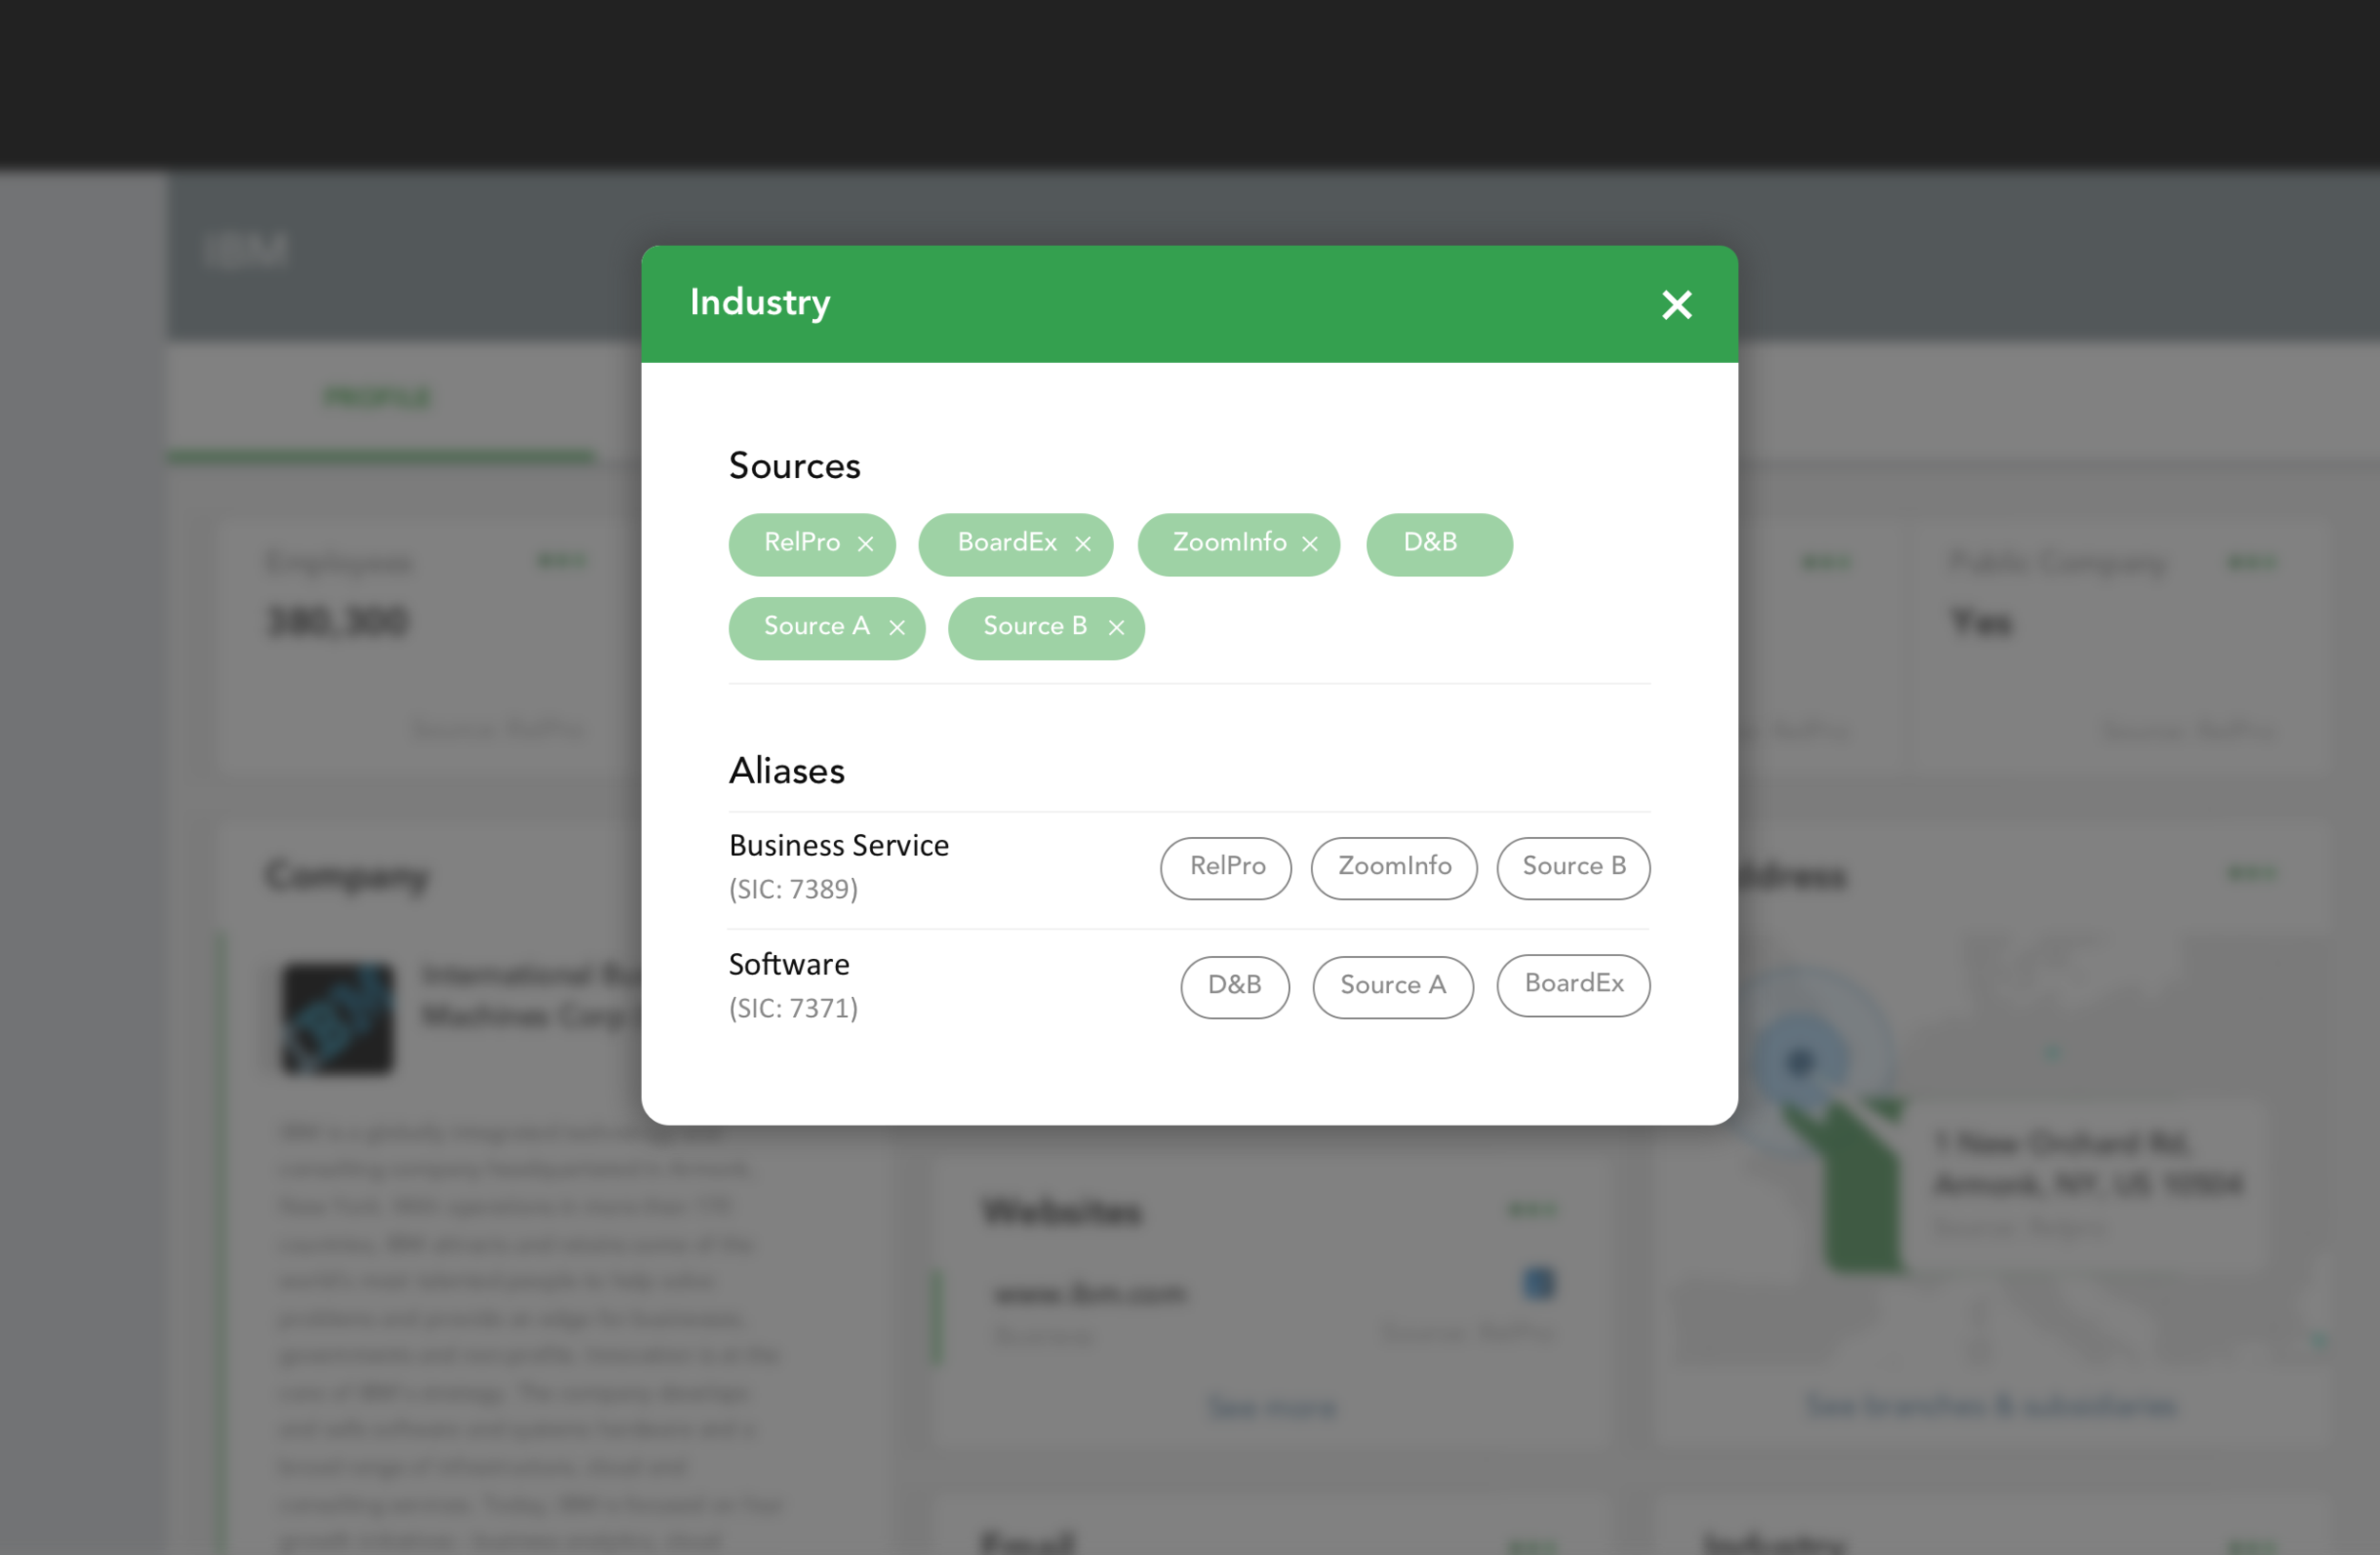
Task: Select the Business Service alias name
Action: tap(839, 846)
